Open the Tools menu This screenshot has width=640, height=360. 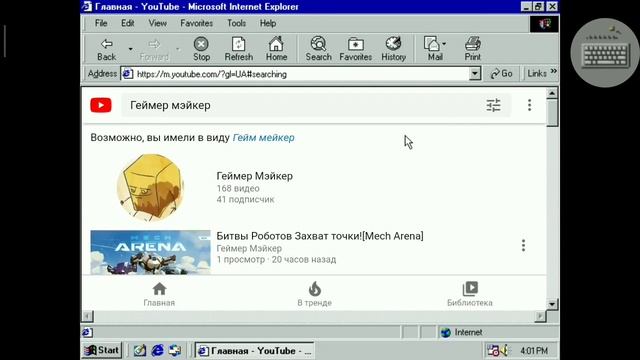click(x=236, y=23)
